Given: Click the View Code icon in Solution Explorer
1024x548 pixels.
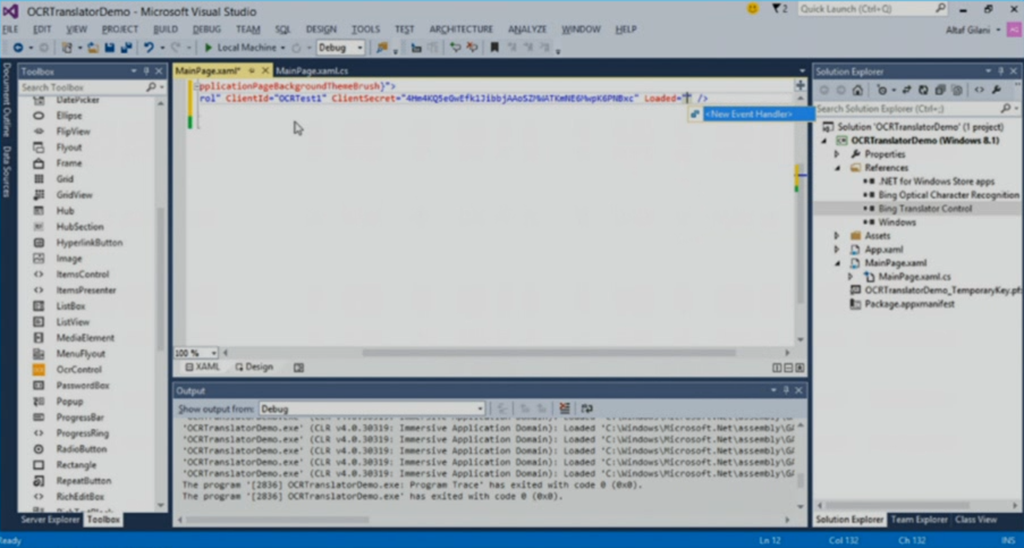Looking at the screenshot, I should point(979,90).
